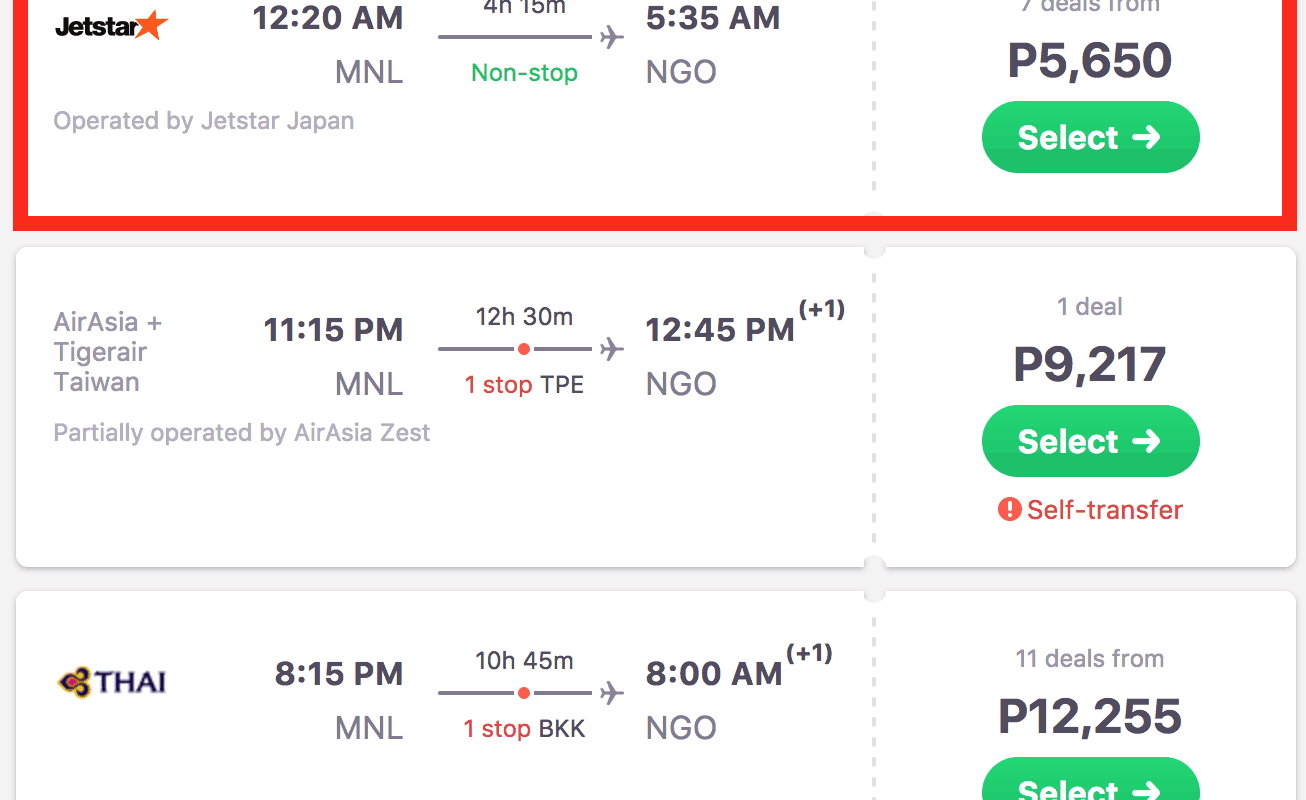1306x800 pixels.
Task: Click airplane icon on Thai flight route
Action: pos(611,693)
